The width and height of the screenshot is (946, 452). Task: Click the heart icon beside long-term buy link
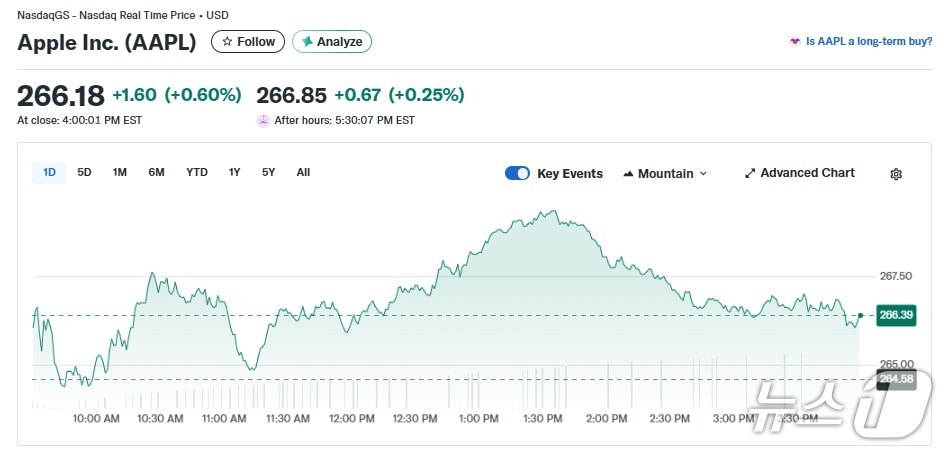coord(795,42)
